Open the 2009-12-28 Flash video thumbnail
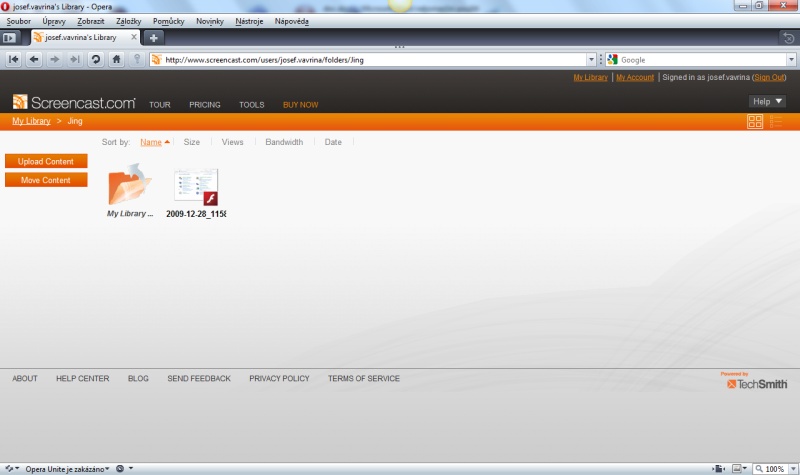This screenshot has width=800, height=475. coord(196,187)
